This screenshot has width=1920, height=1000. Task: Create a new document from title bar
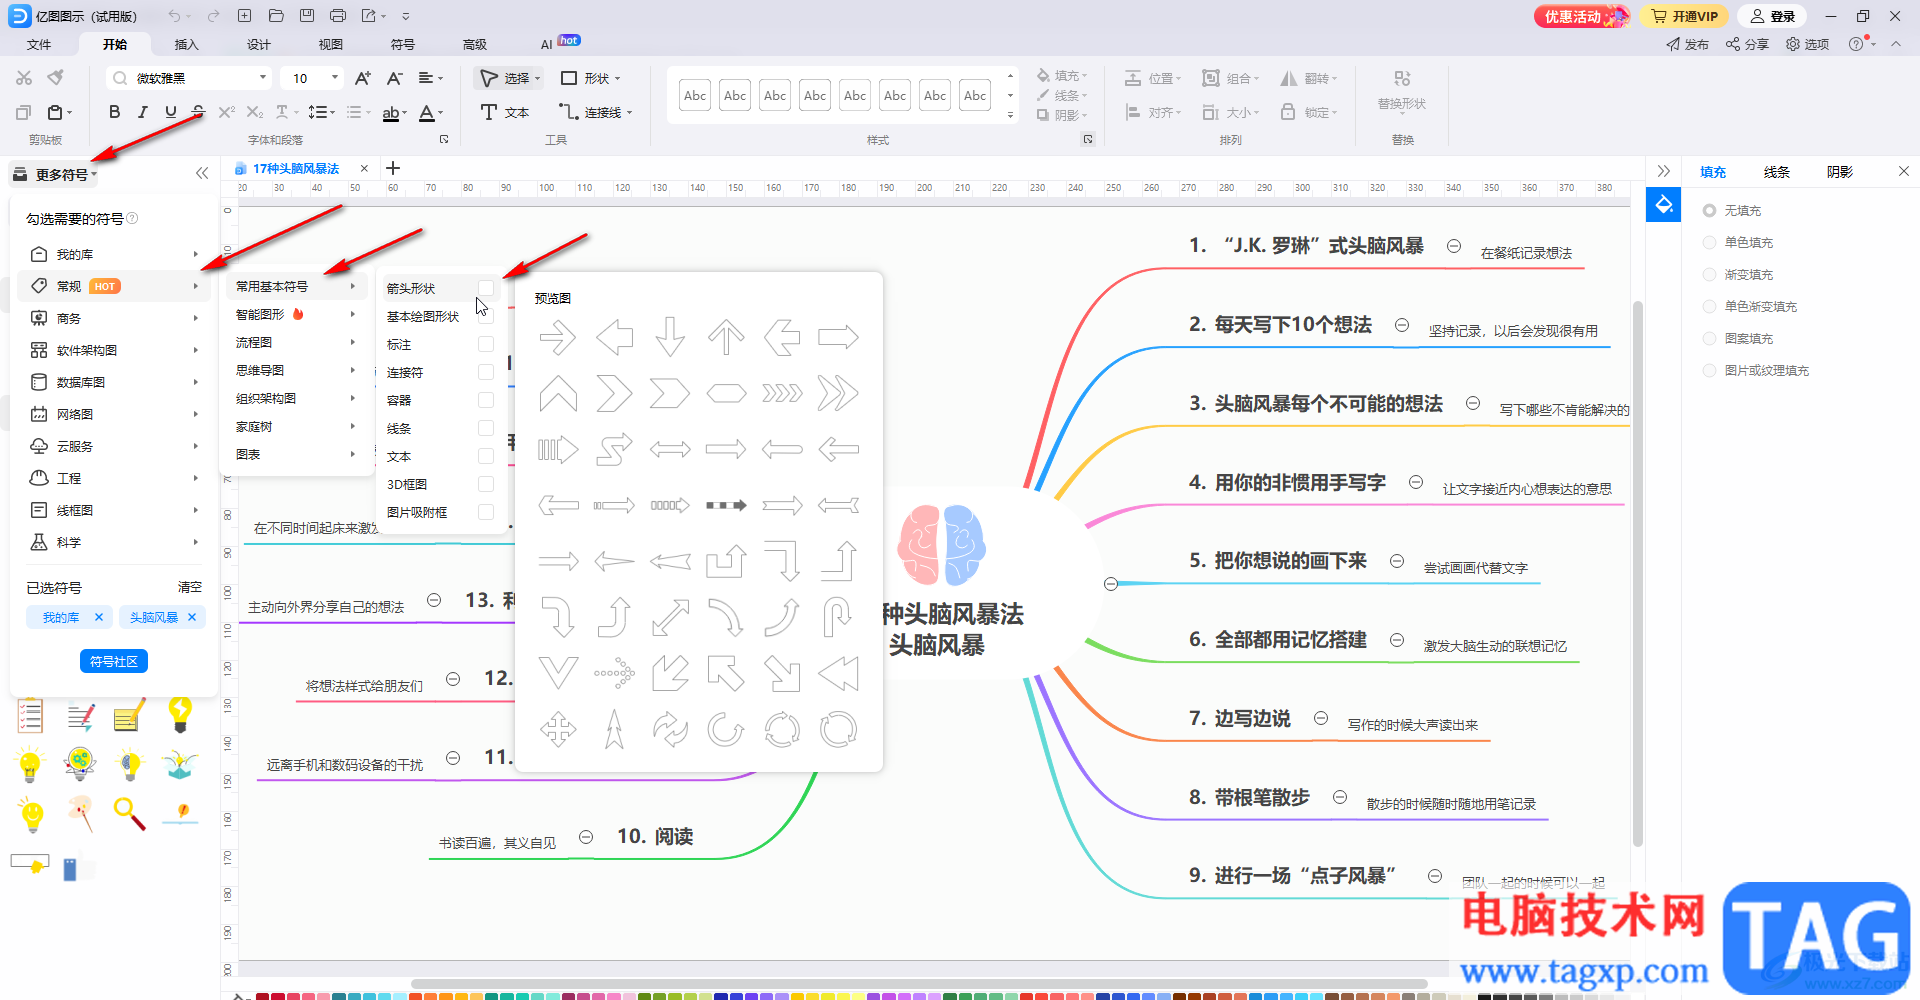click(x=245, y=16)
